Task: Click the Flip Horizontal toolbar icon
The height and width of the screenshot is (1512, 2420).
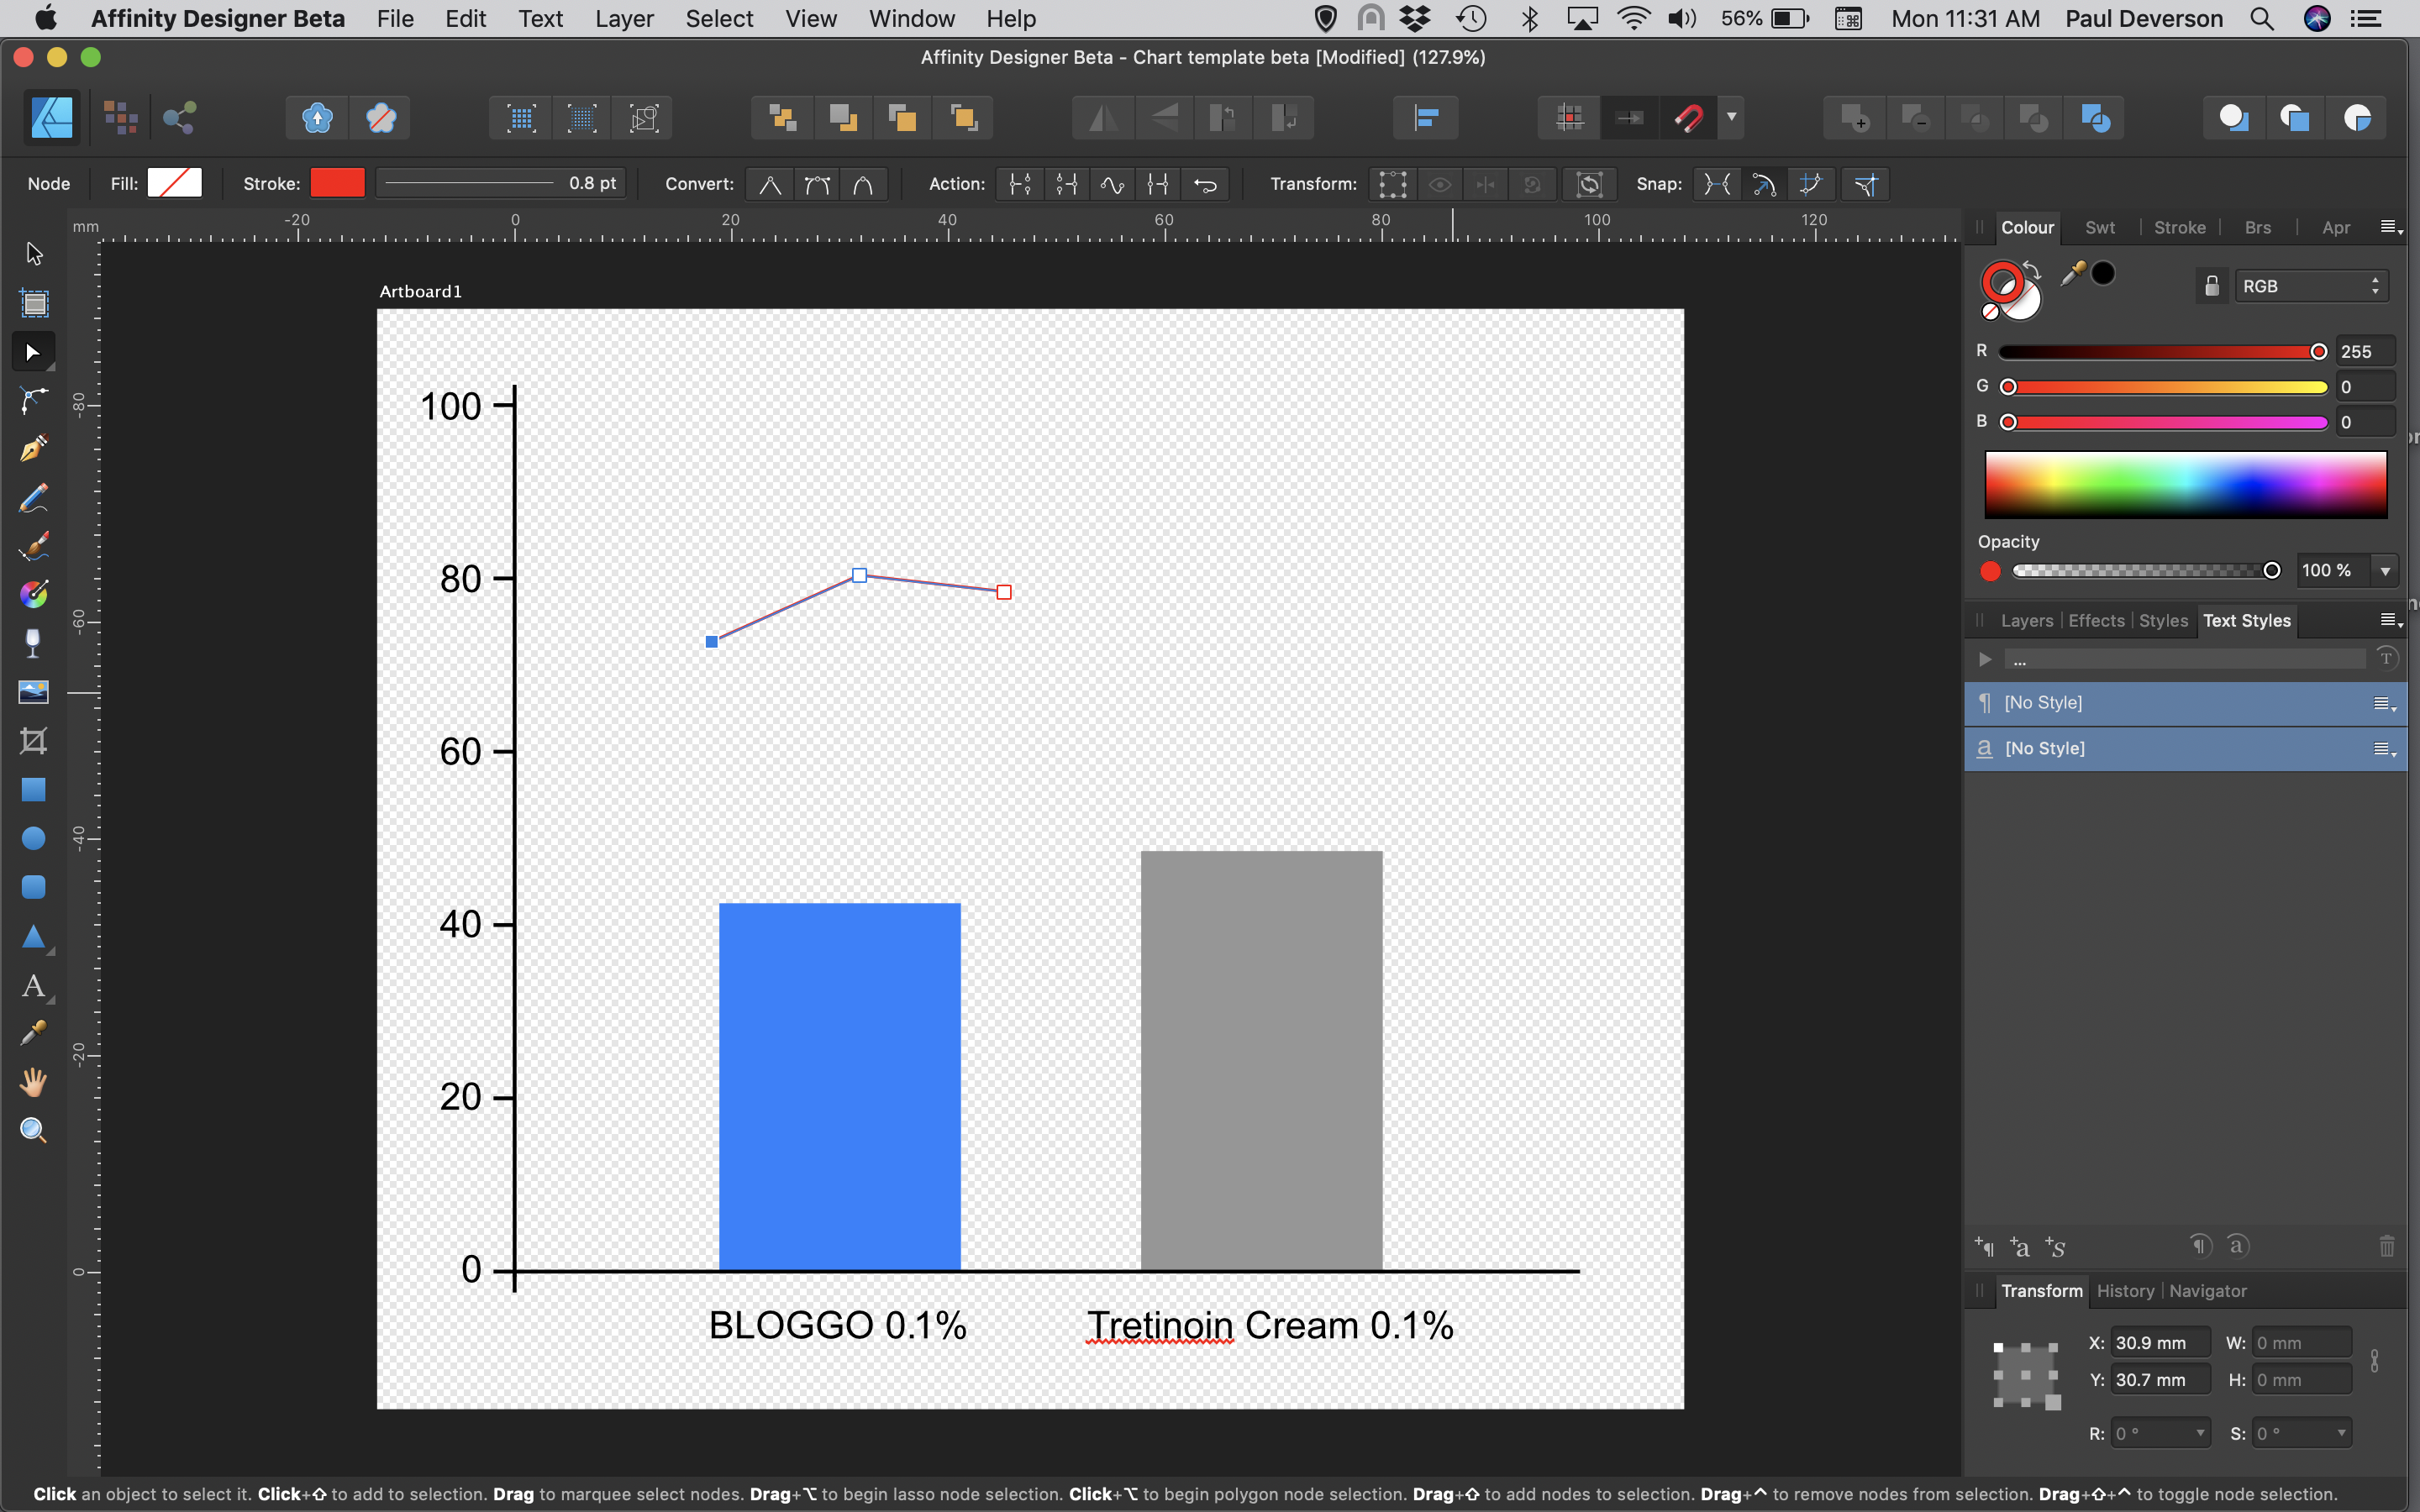Action: pyautogui.click(x=1103, y=118)
